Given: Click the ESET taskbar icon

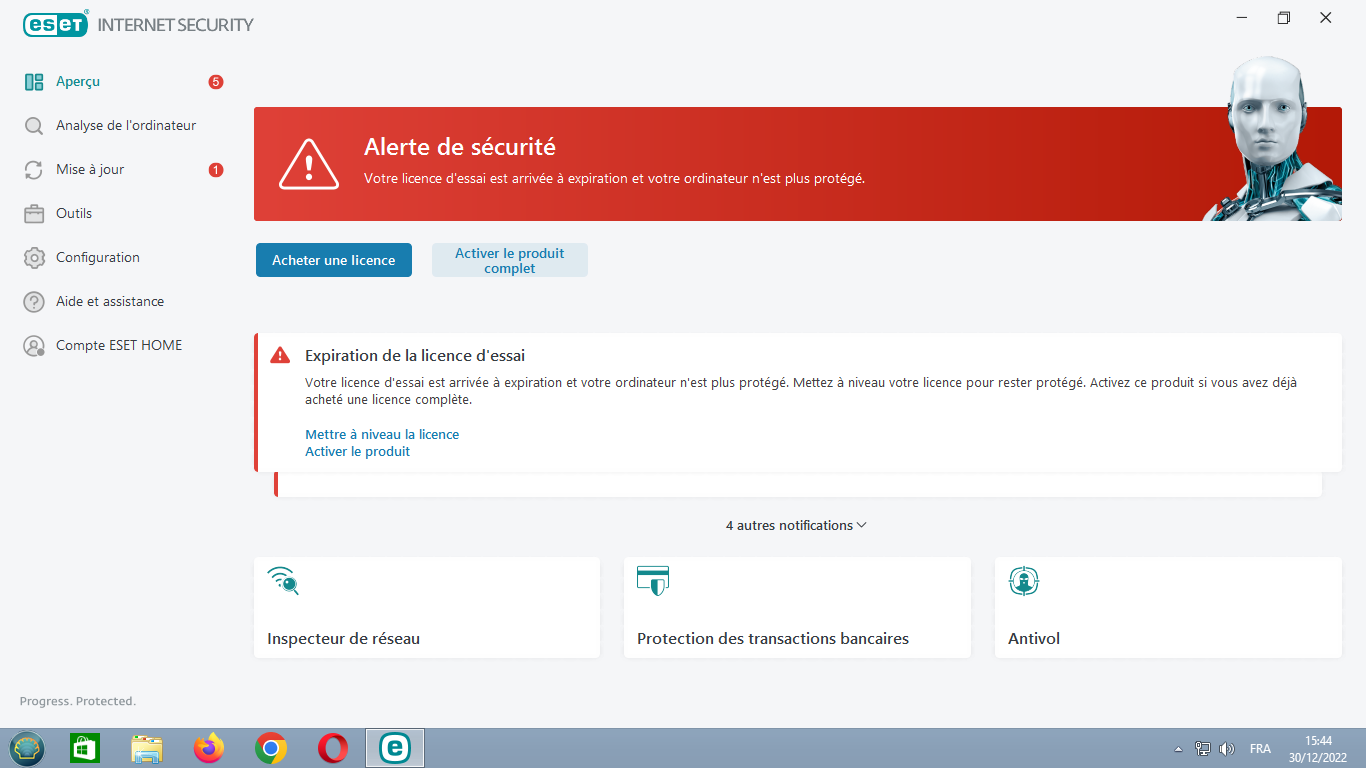Looking at the screenshot, I should coord(395,748).
